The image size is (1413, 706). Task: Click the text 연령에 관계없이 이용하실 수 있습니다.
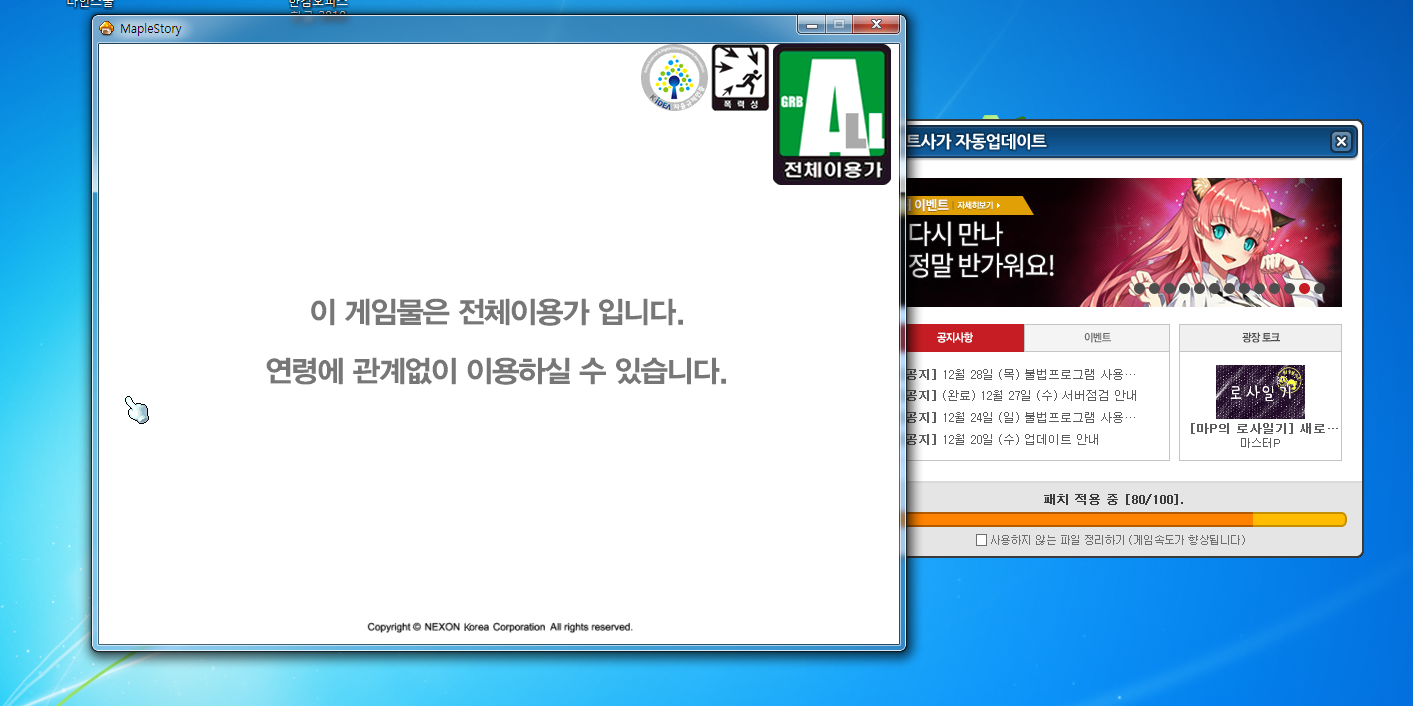(x=496, y=371)
